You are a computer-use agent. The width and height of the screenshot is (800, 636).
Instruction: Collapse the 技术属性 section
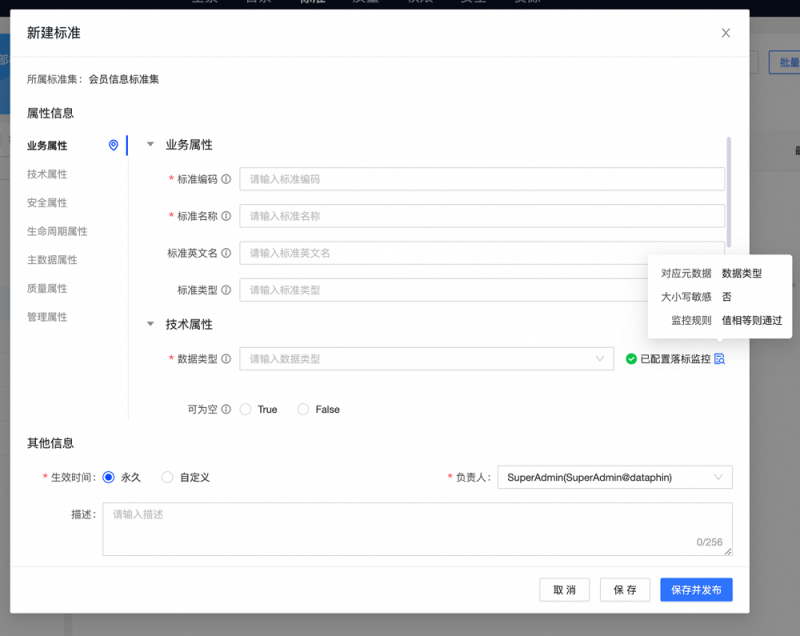point(151,325)
